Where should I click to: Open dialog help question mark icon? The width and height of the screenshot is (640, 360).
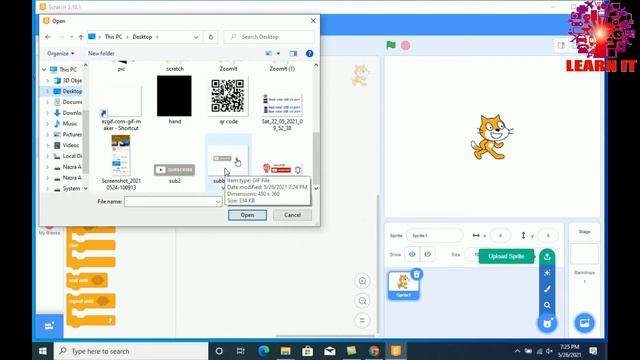coord(309,53)
